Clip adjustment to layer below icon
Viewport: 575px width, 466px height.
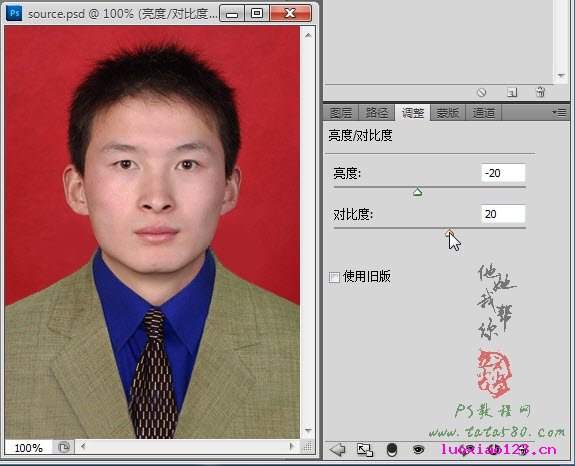[x=392, y=450]
